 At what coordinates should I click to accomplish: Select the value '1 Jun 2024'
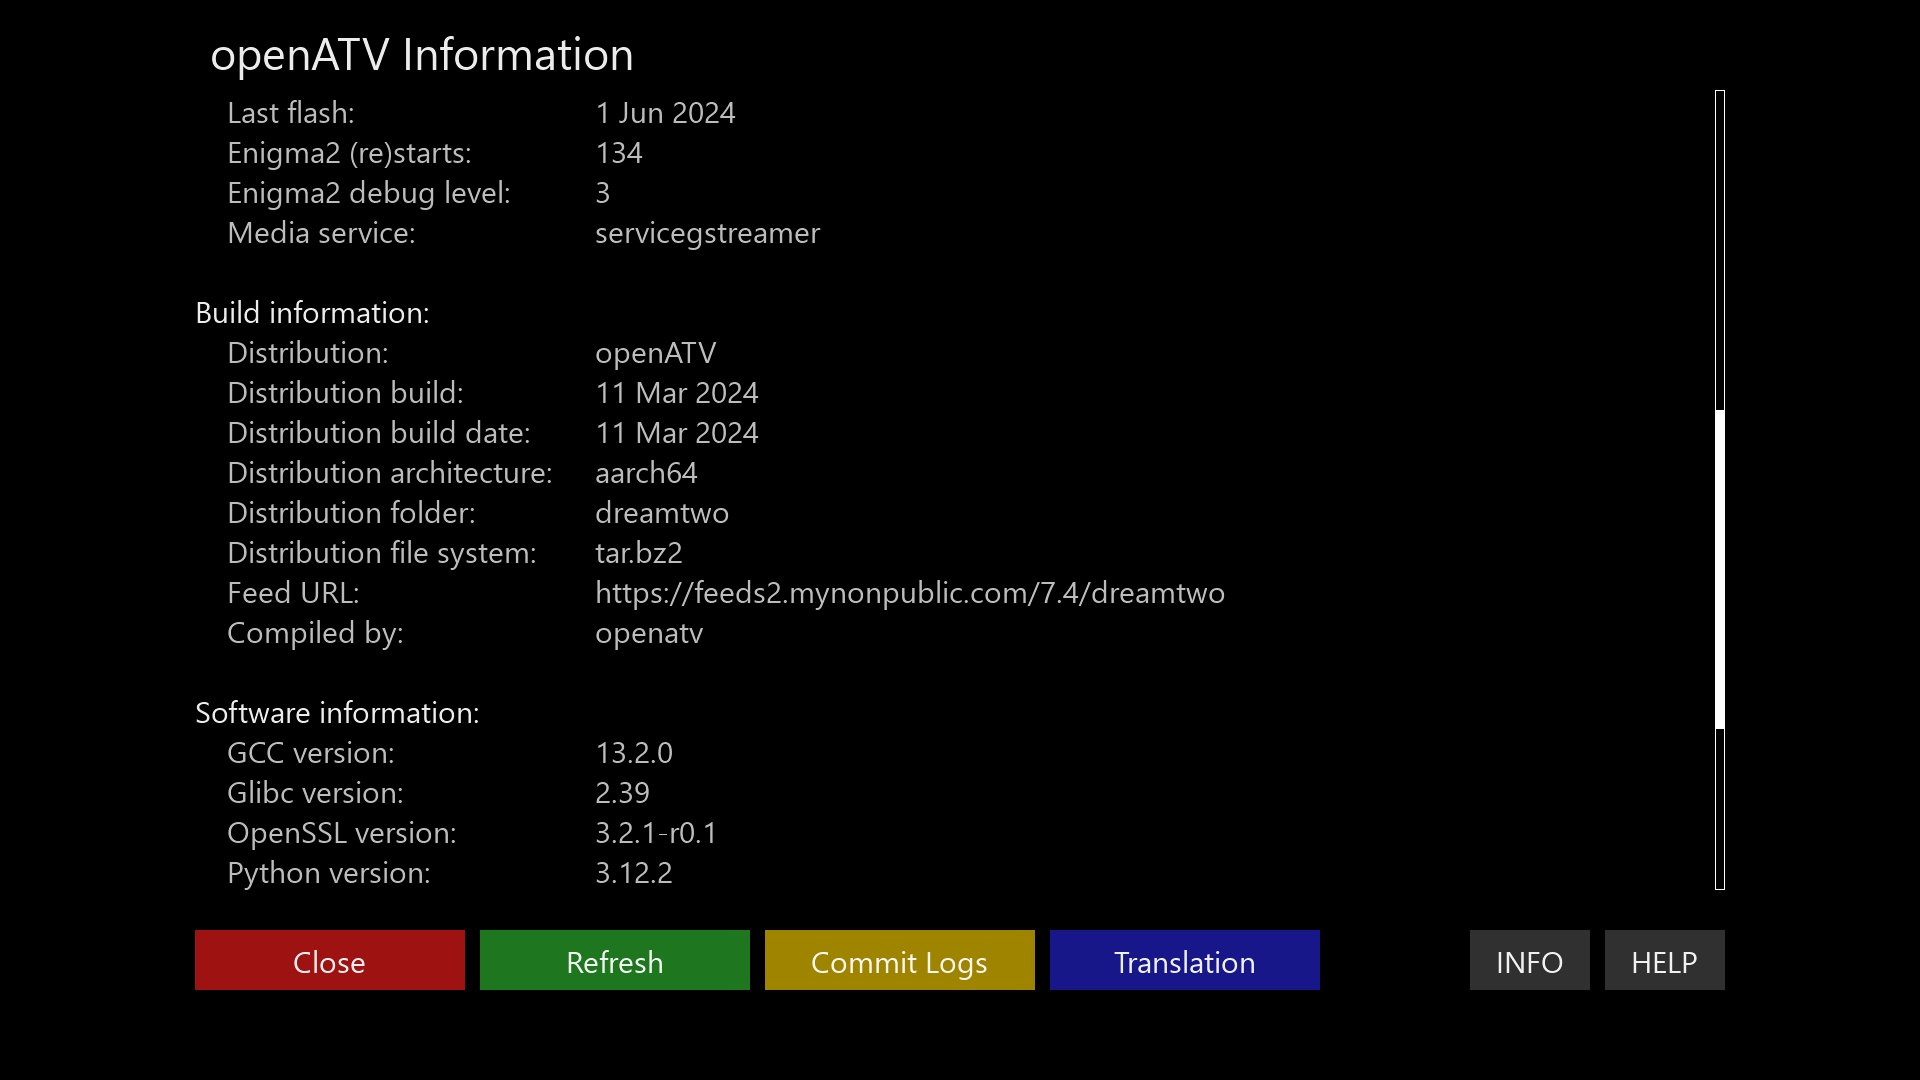pos(666,113)
